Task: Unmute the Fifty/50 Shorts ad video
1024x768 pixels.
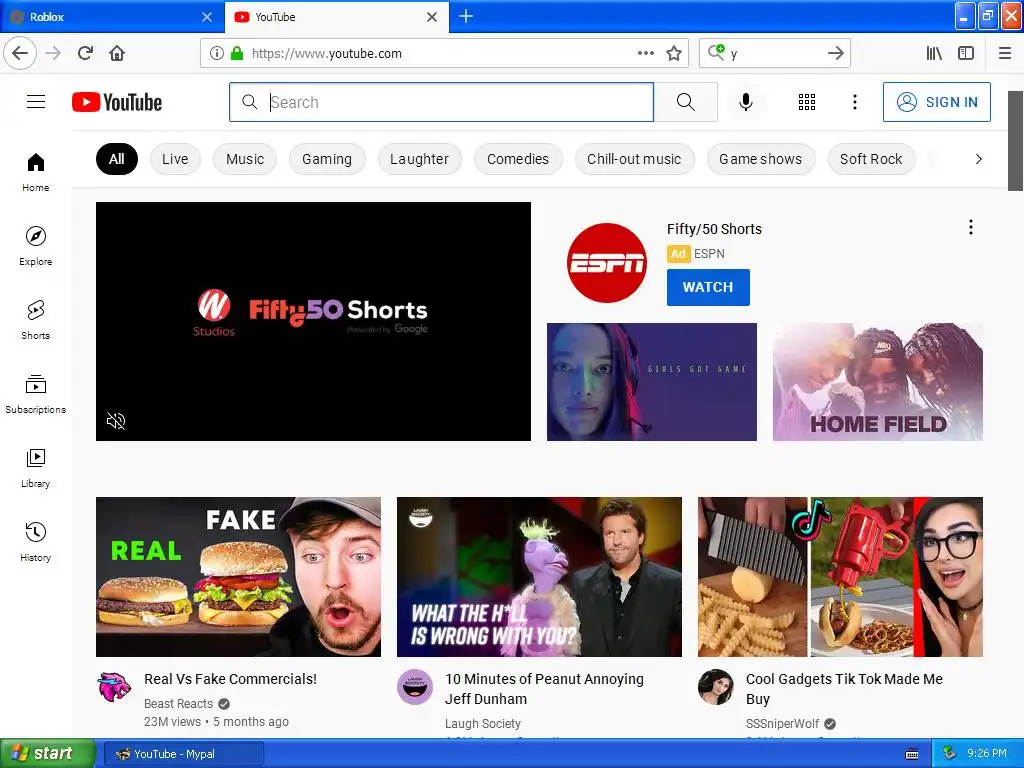Action: (116, 421)
